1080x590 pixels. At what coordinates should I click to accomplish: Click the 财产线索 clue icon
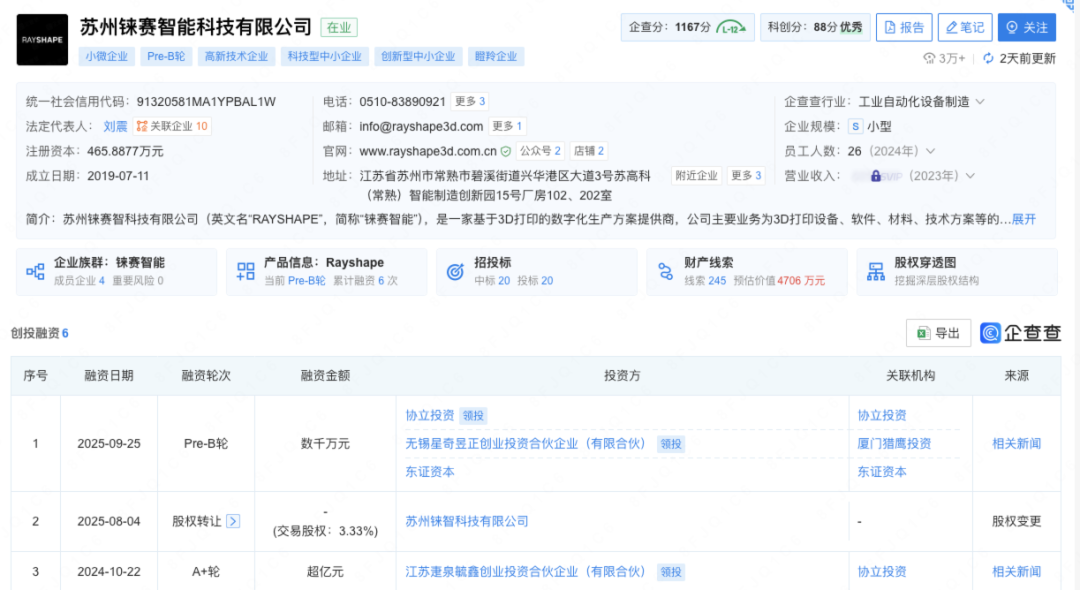pyautogui.click(x=666, y=272)
